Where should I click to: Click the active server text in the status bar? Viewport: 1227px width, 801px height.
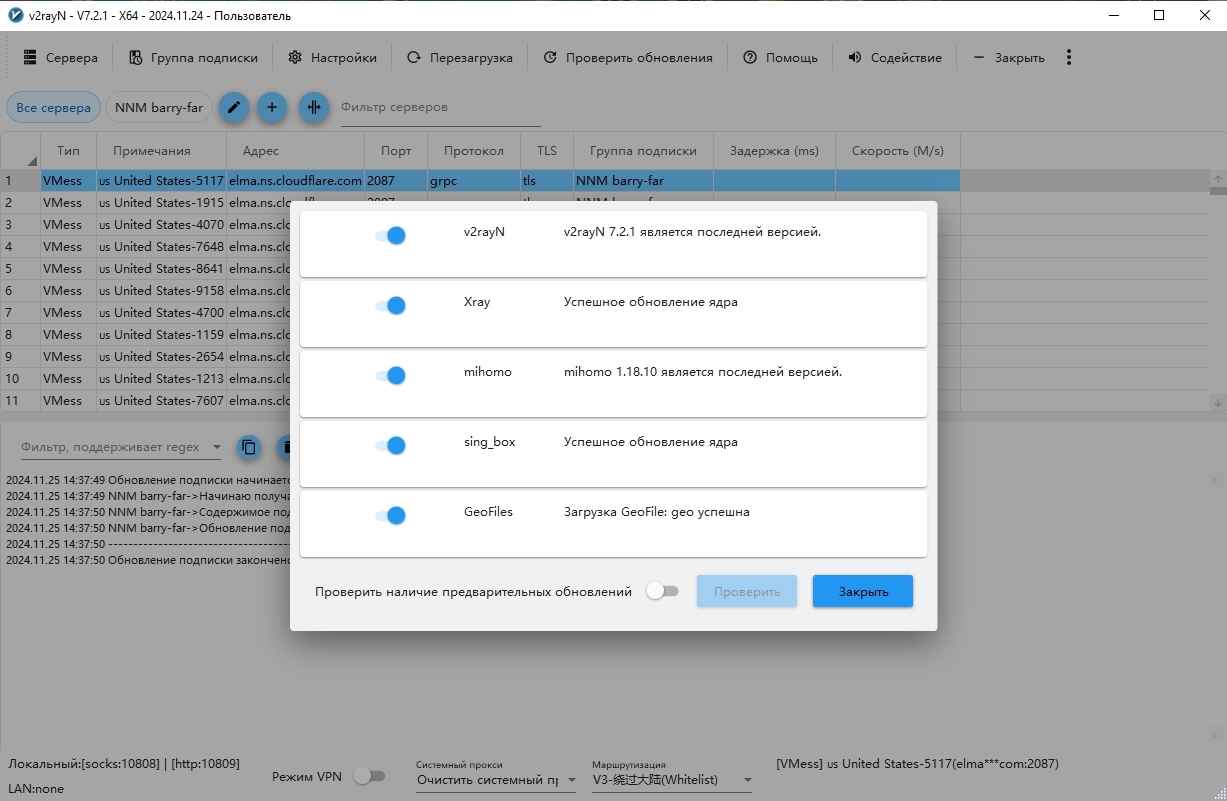tap(917, 764)
